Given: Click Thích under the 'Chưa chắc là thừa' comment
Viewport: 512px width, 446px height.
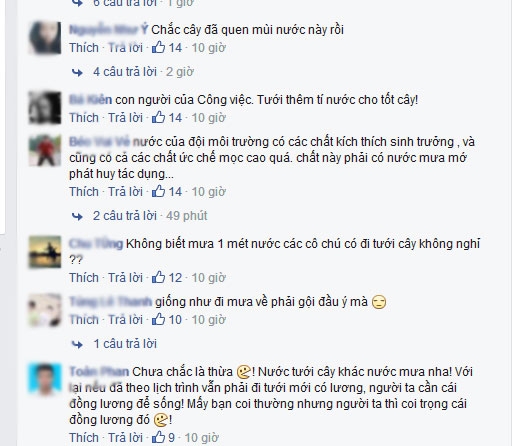Looking at the screenshot, I should click(x=84, y=437).
